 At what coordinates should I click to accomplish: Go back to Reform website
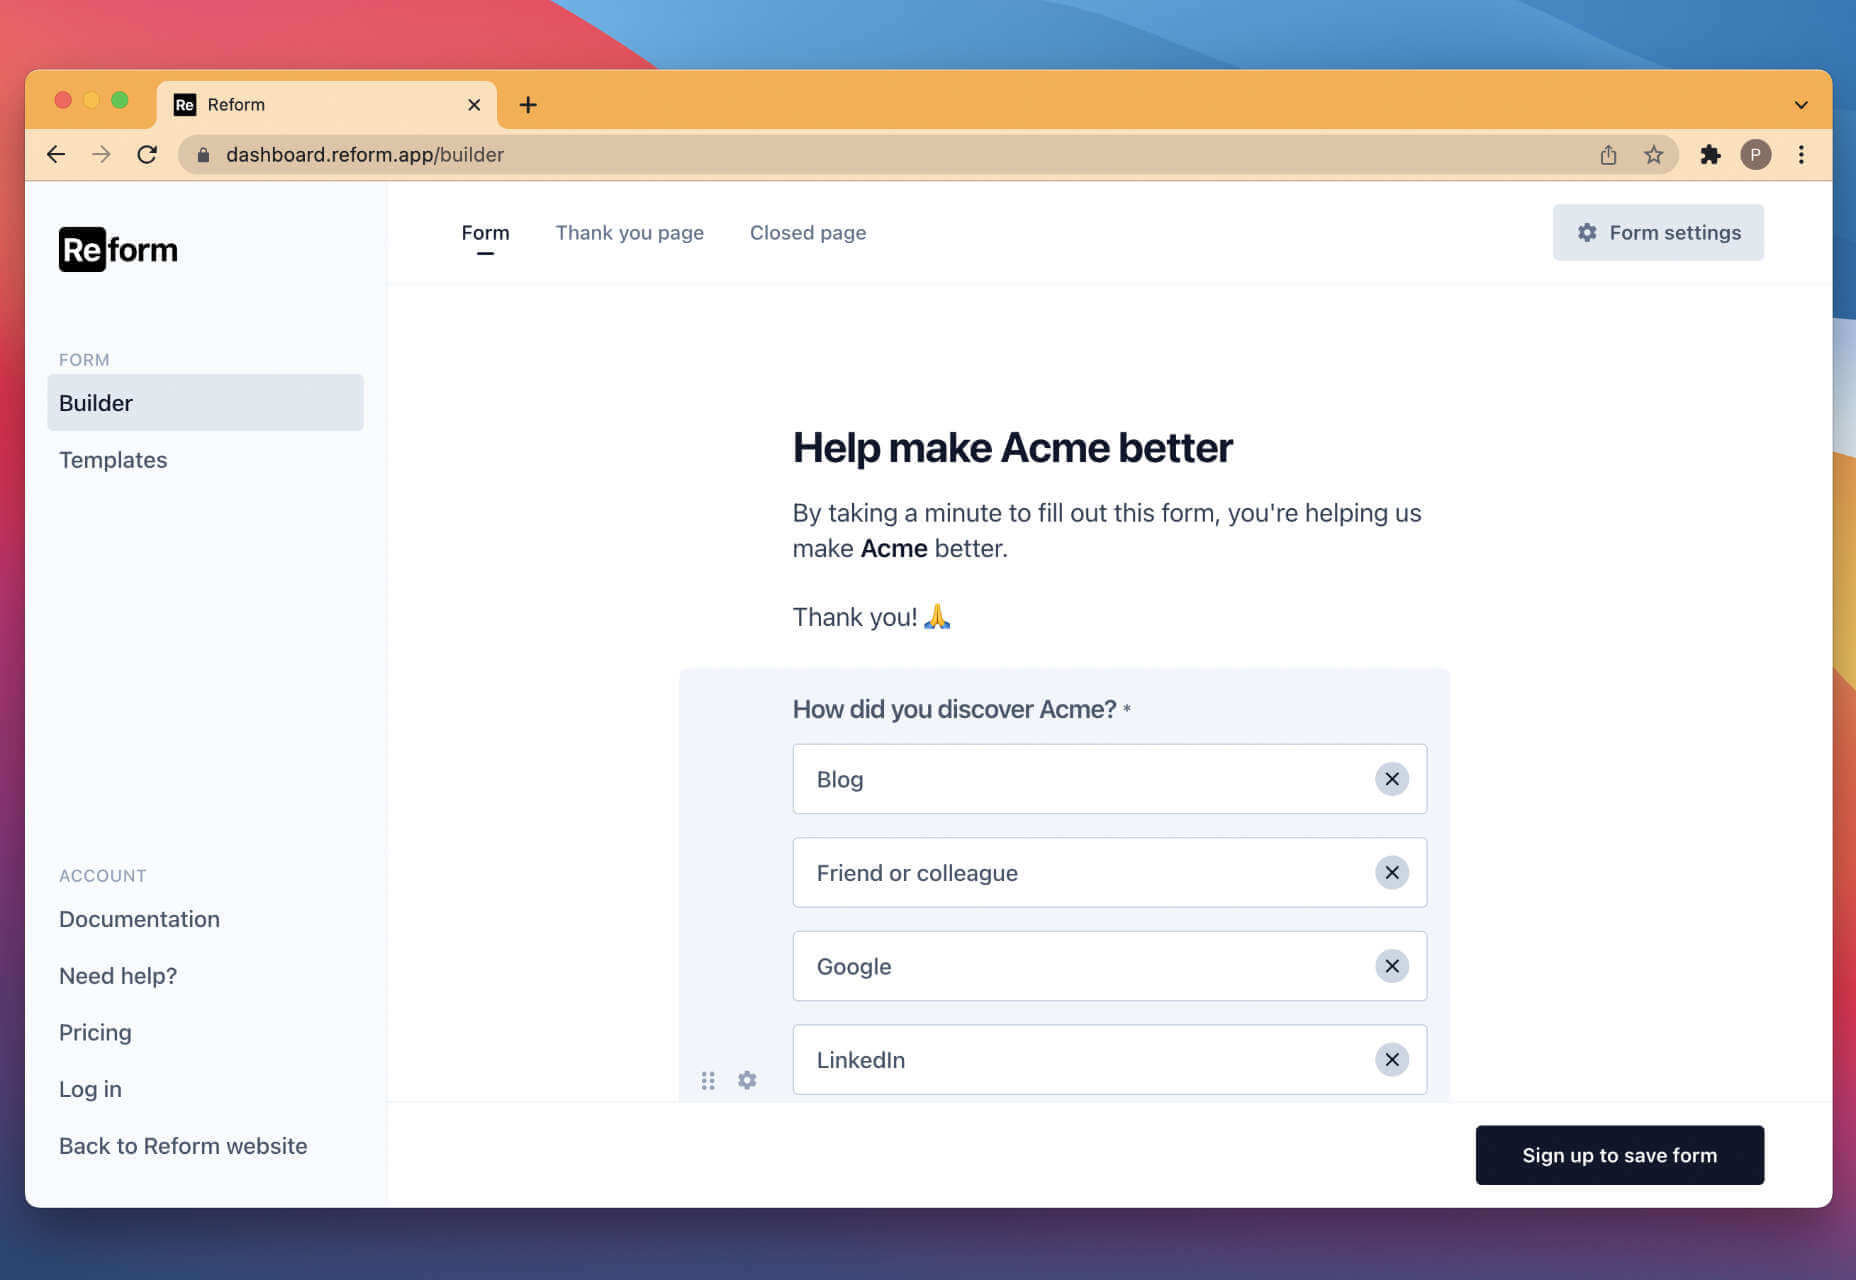[x=183, y=1146]
